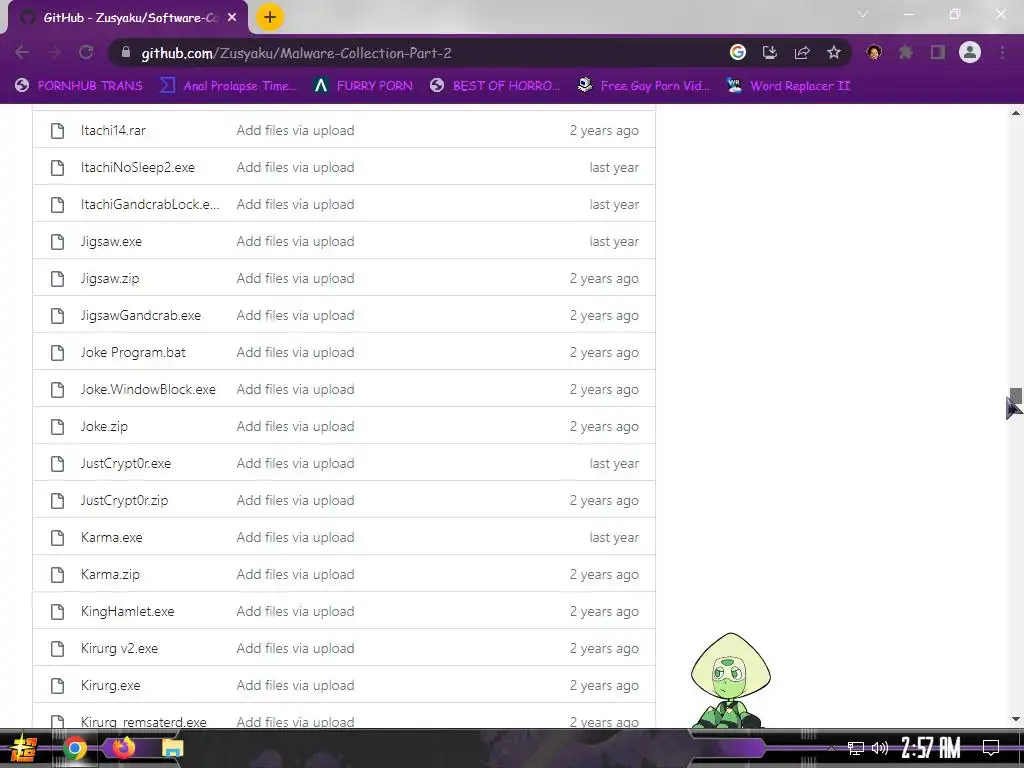1024x768 pixels.
Task: Open the avatar extension icon in toolbar
Action: pyautogui.click(x=874, y=52)
